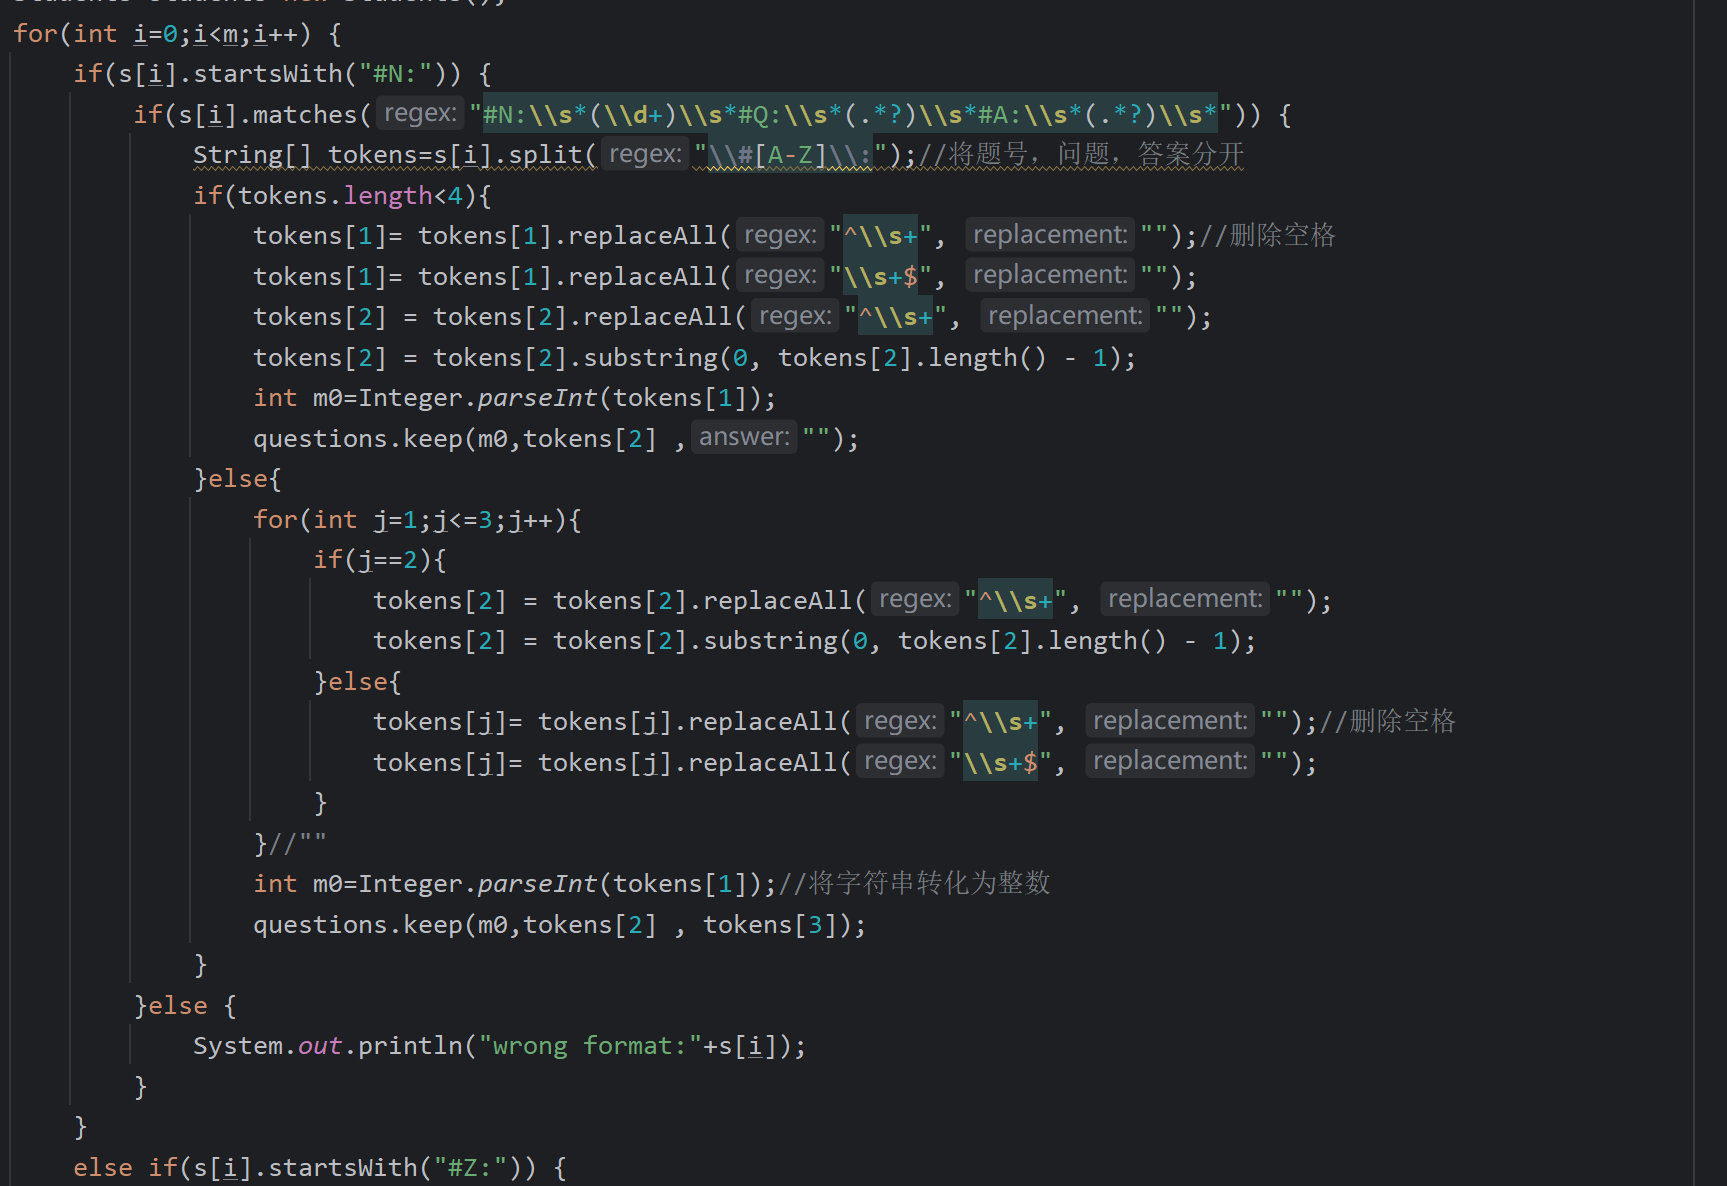The width and height of the screenshot is (1727, 1186).
Task: Click System.out.println statement
Action: tap(500, 1046)
